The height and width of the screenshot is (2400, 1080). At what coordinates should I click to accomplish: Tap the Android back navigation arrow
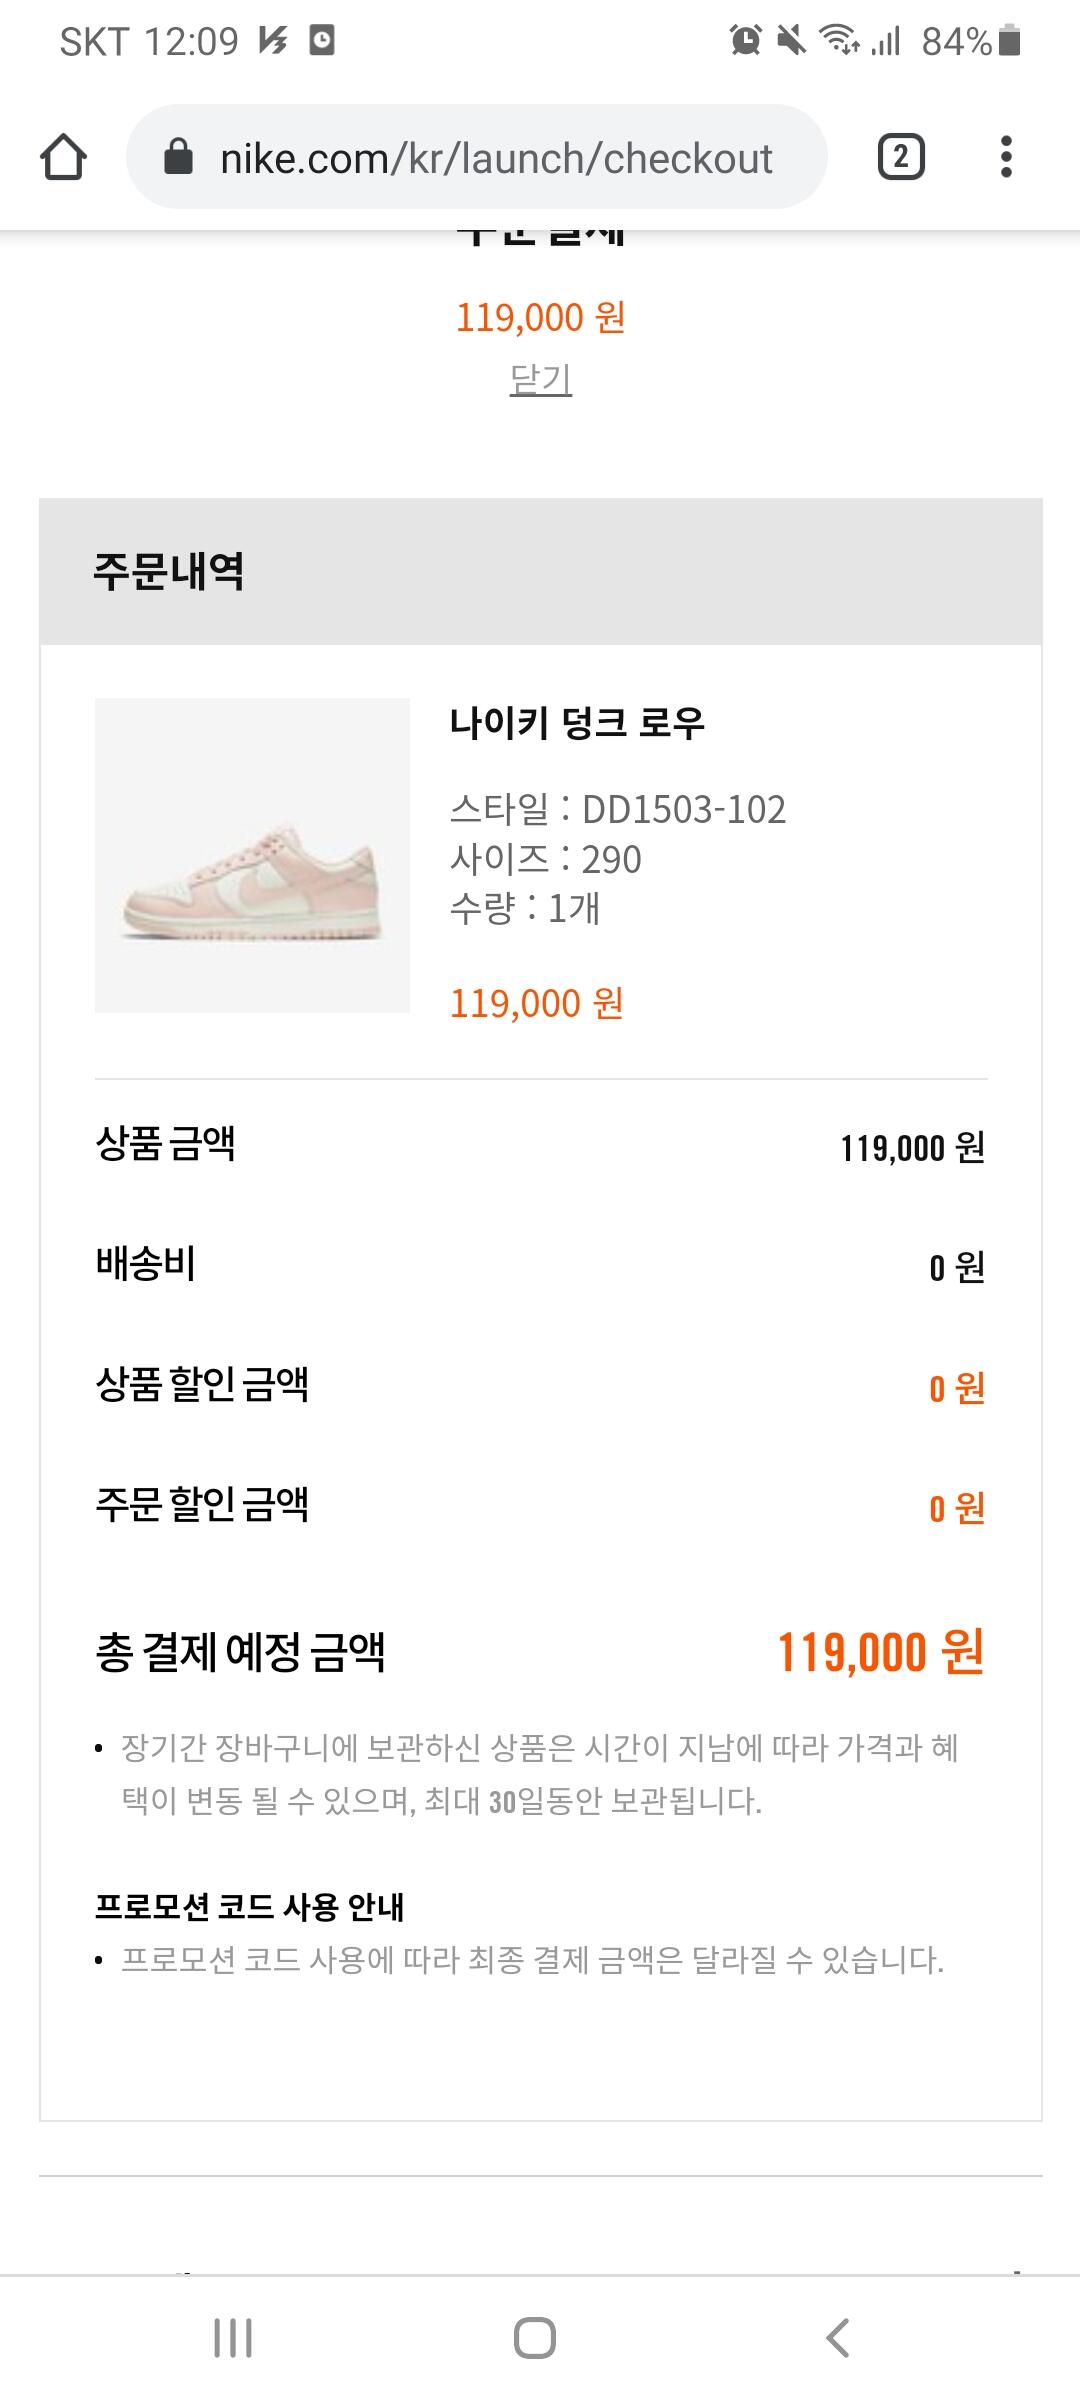[838, 2338]
